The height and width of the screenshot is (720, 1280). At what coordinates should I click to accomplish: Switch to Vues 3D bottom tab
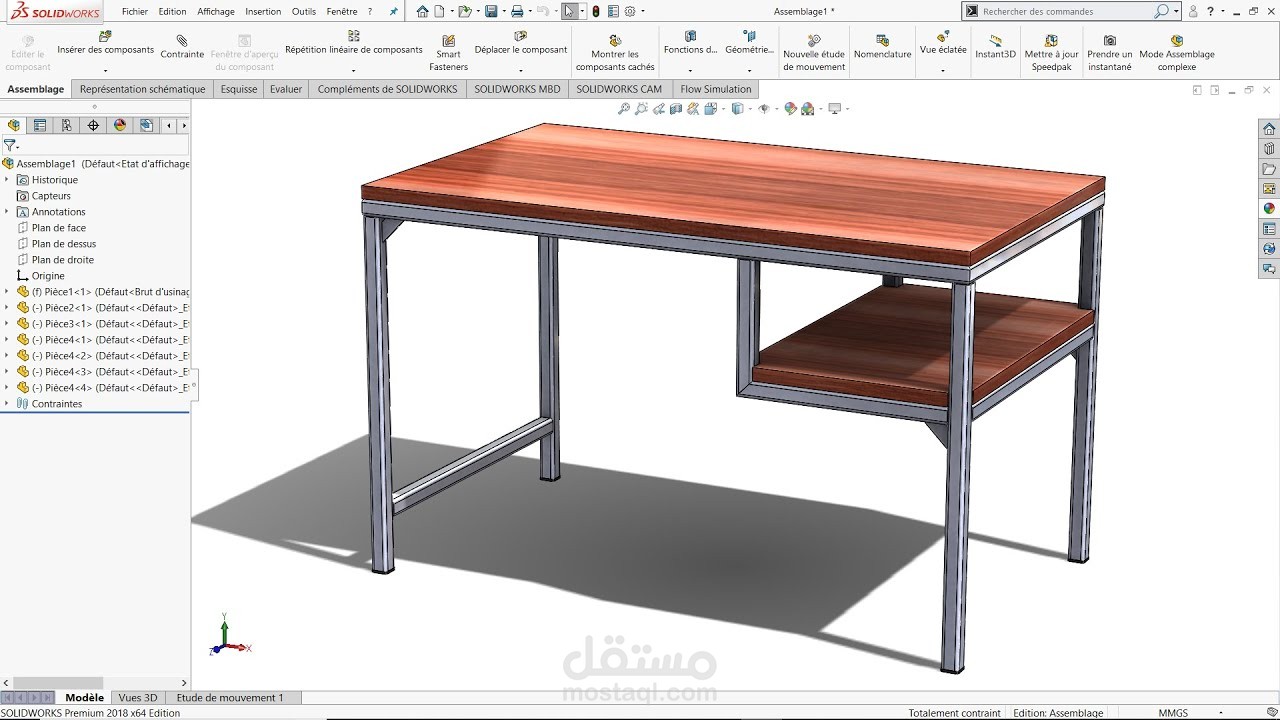(138, 698)
